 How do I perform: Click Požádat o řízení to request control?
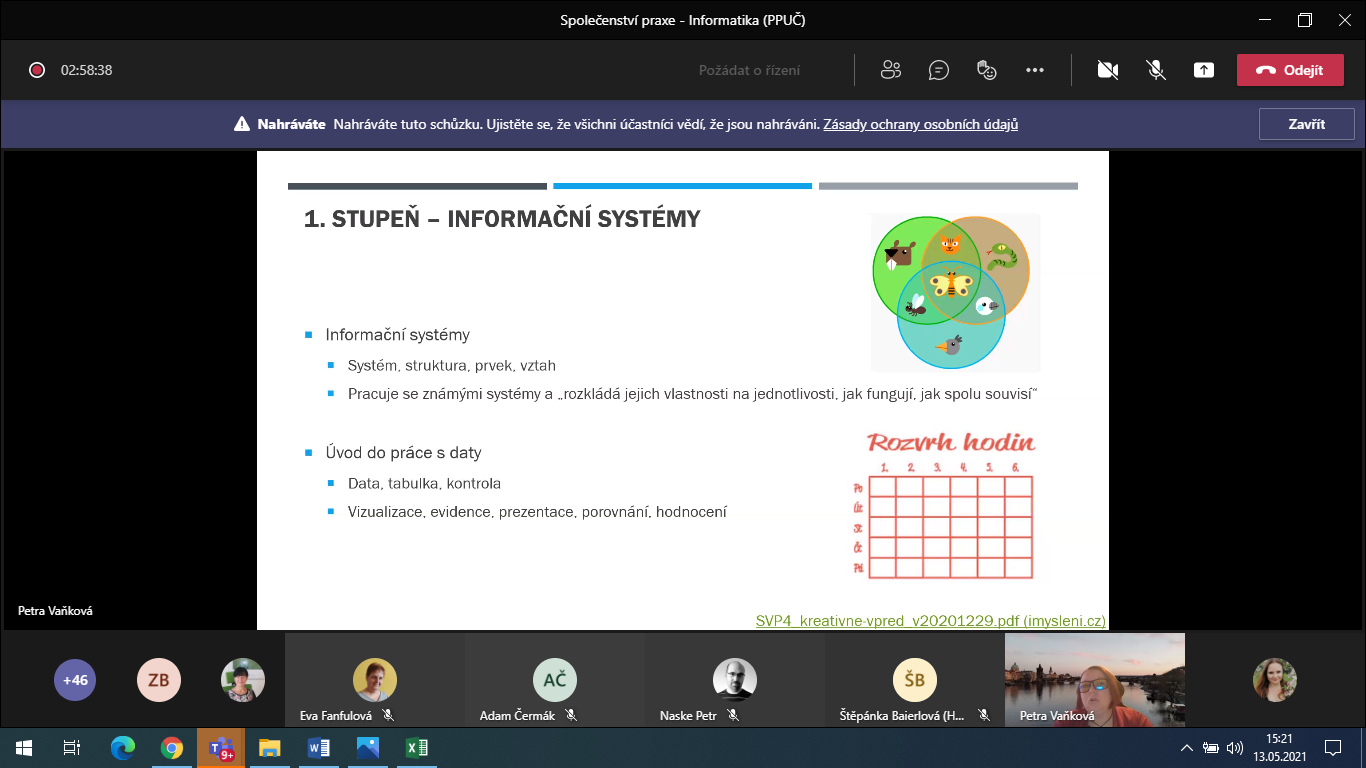[x=749, y=70]
